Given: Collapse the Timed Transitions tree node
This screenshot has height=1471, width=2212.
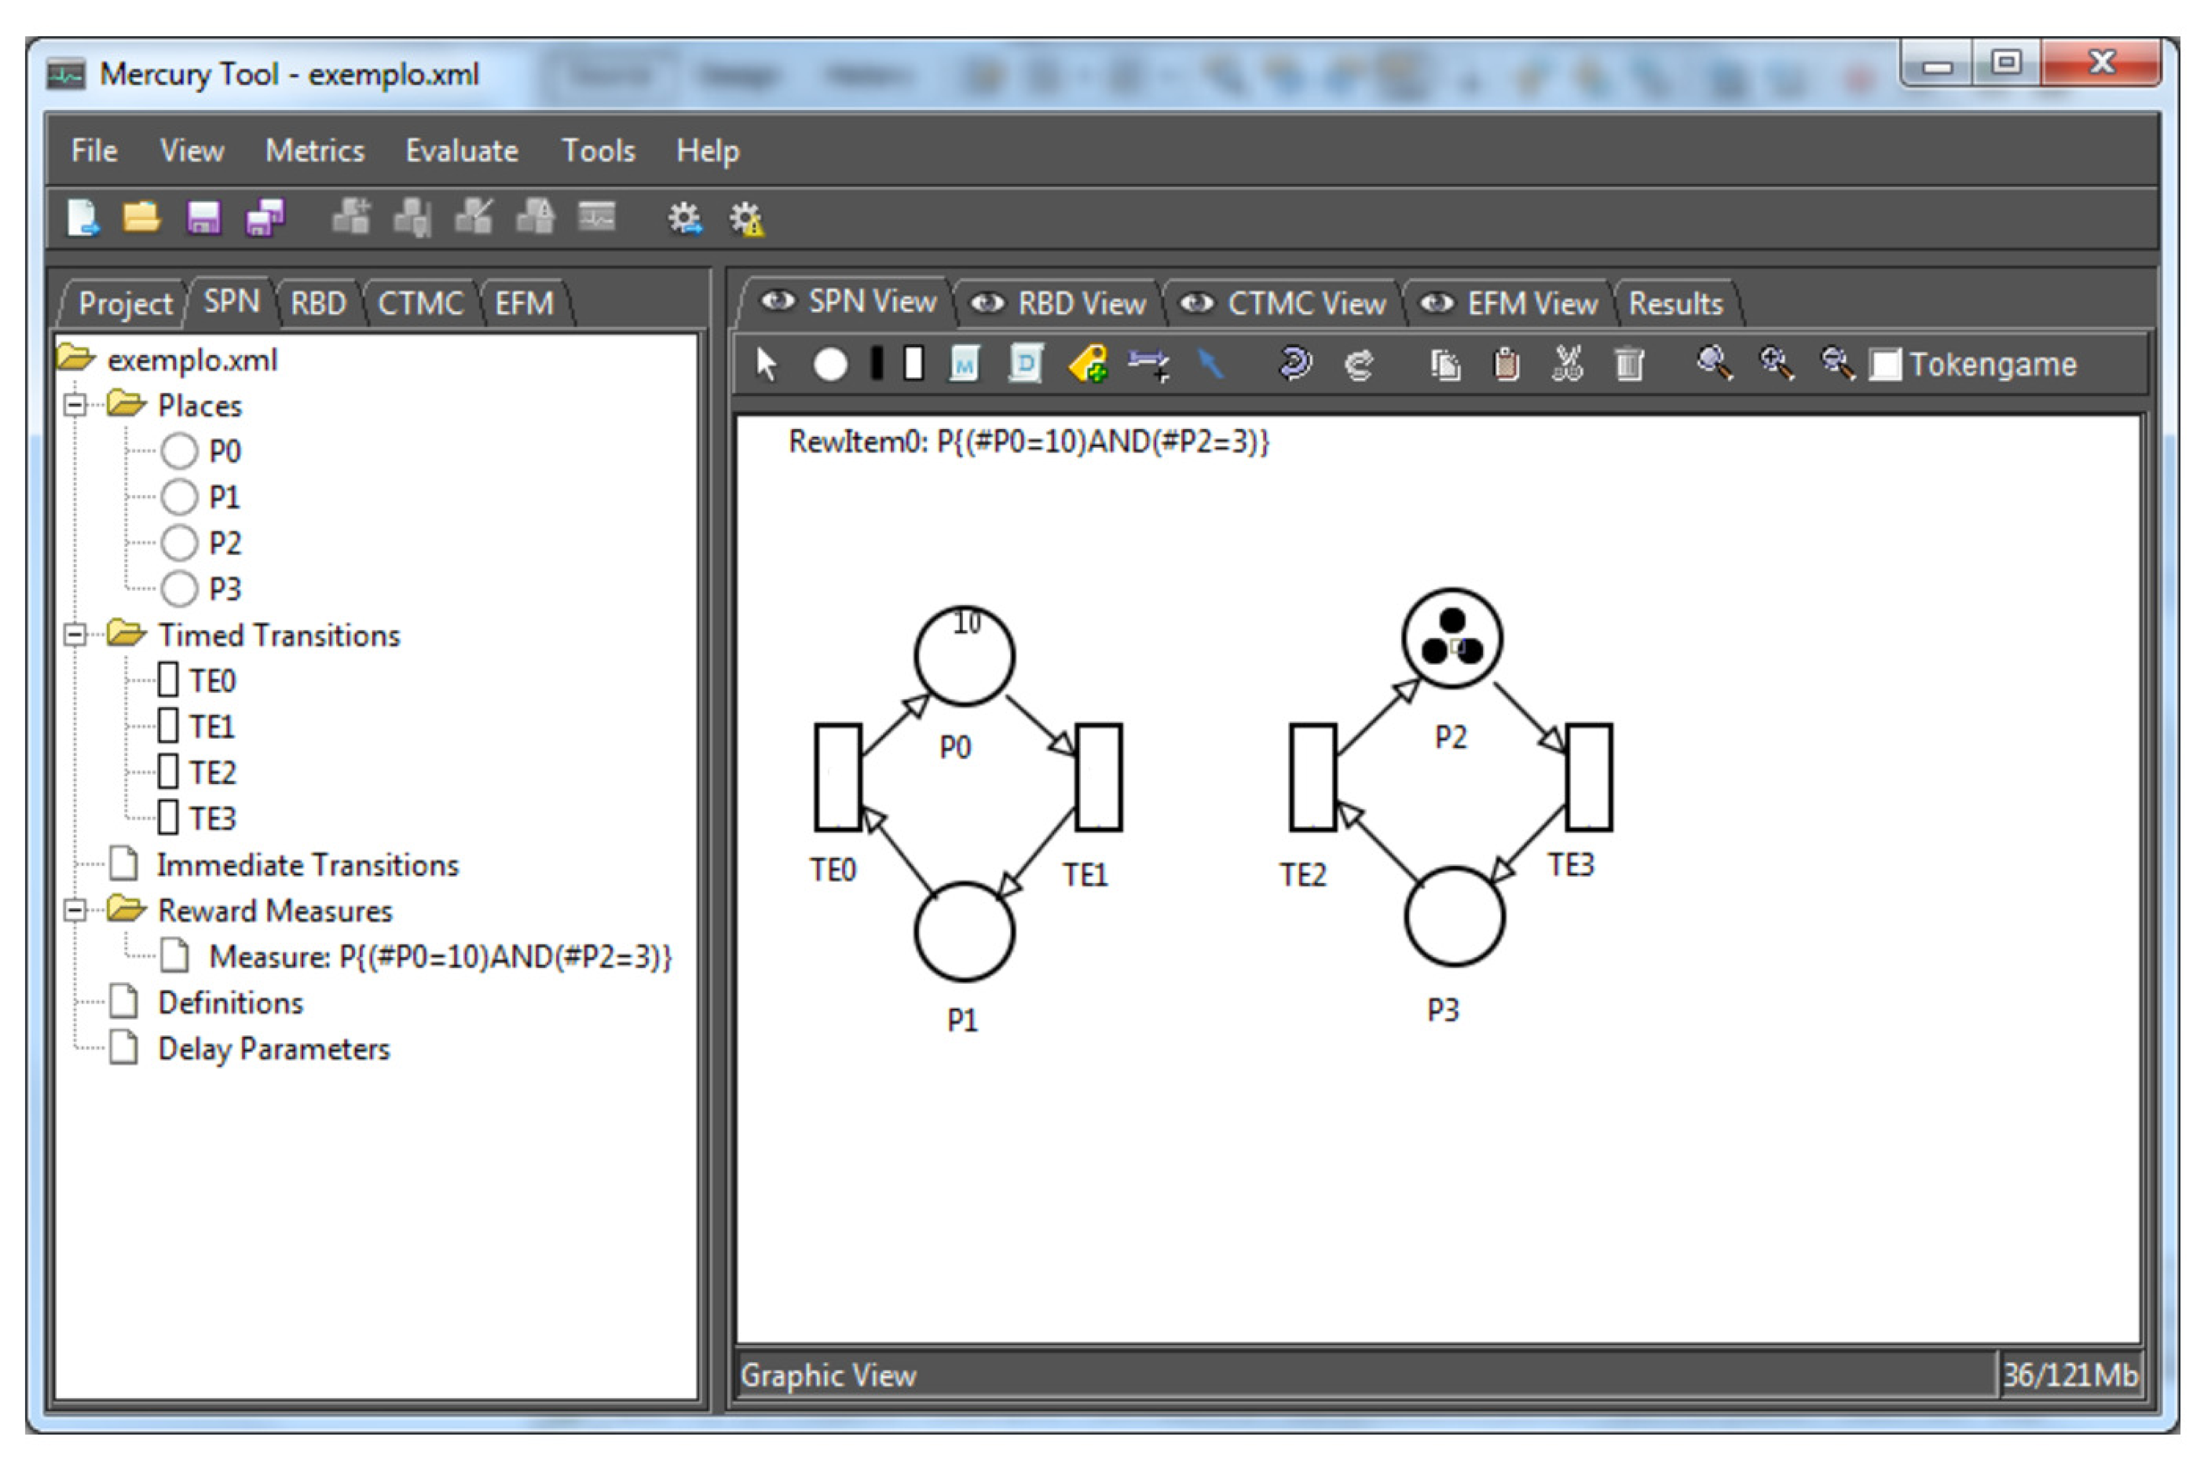Looking at the screenshot, I should pyautogui.click(x=75, y=635).
